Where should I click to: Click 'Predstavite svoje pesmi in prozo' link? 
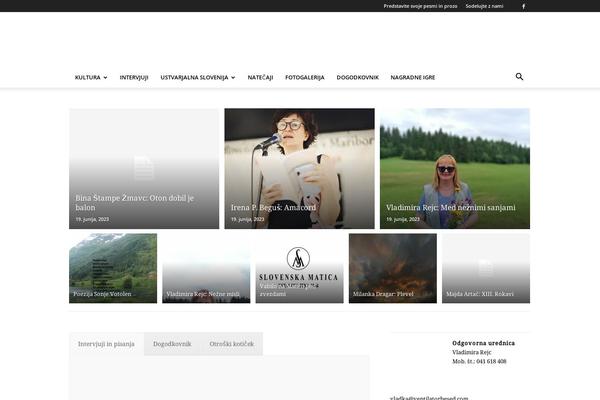[x=420, y=6]
